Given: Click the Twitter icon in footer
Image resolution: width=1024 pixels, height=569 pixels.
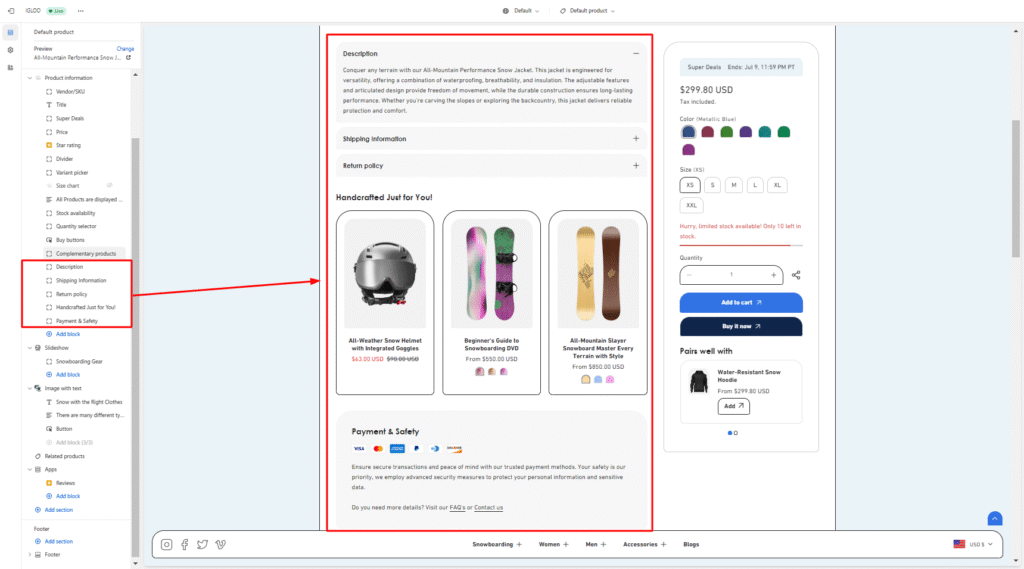Looking at the screenshot, I should [202, 544].
